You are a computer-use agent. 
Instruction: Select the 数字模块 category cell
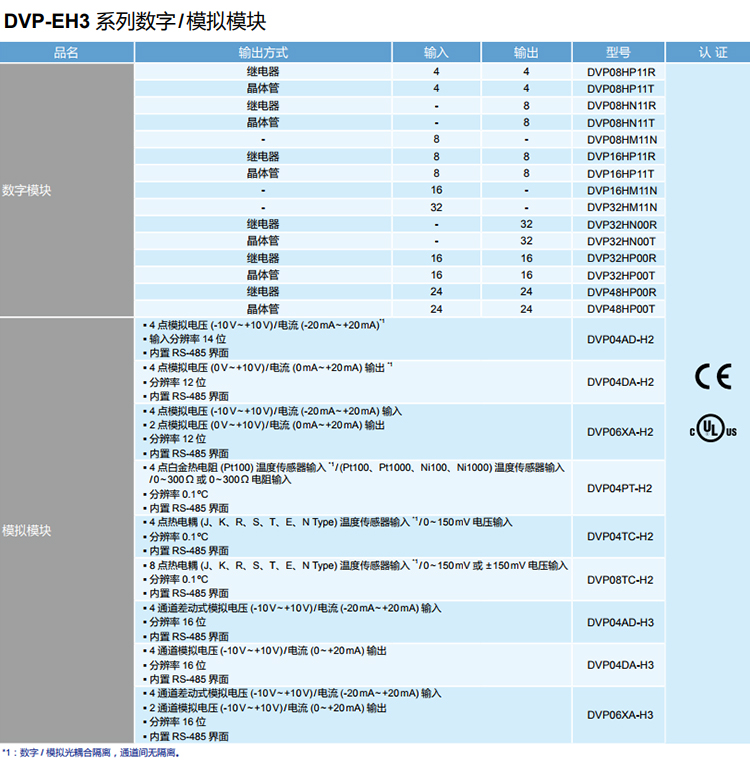coord(67,190)
